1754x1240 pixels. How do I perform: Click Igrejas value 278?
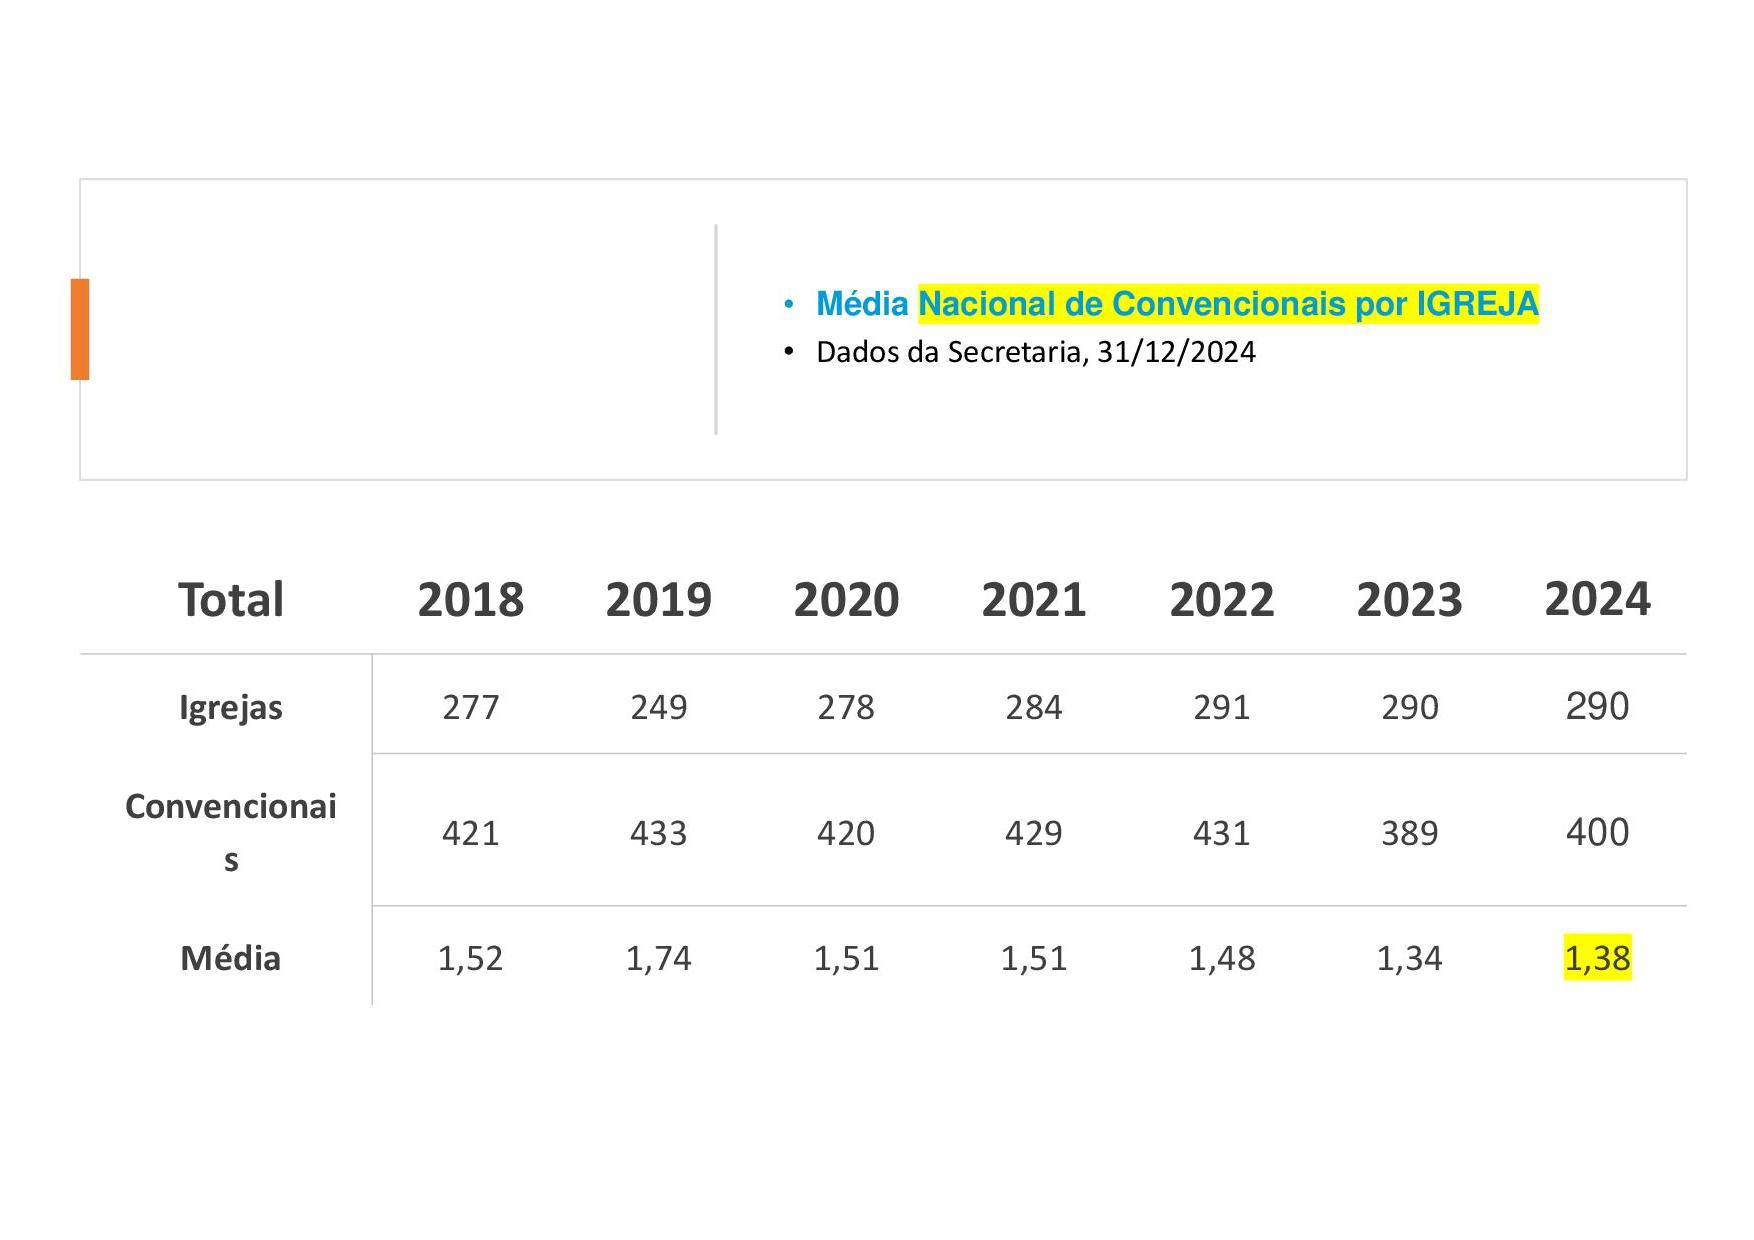click(846, 708)
